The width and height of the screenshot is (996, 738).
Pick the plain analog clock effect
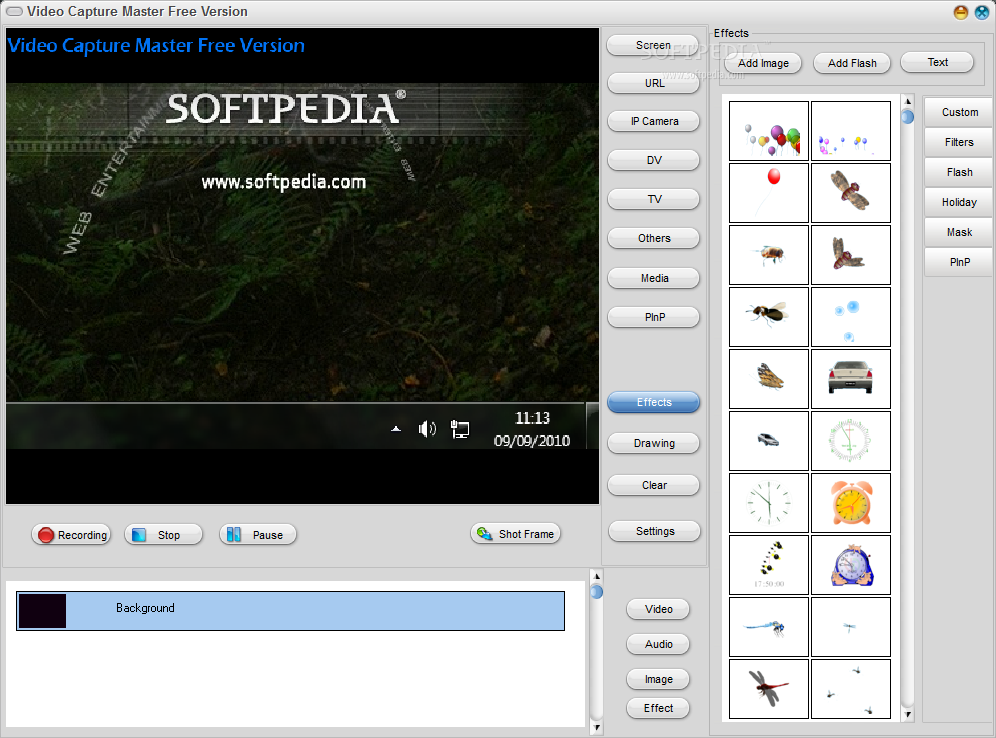[769, 502]
